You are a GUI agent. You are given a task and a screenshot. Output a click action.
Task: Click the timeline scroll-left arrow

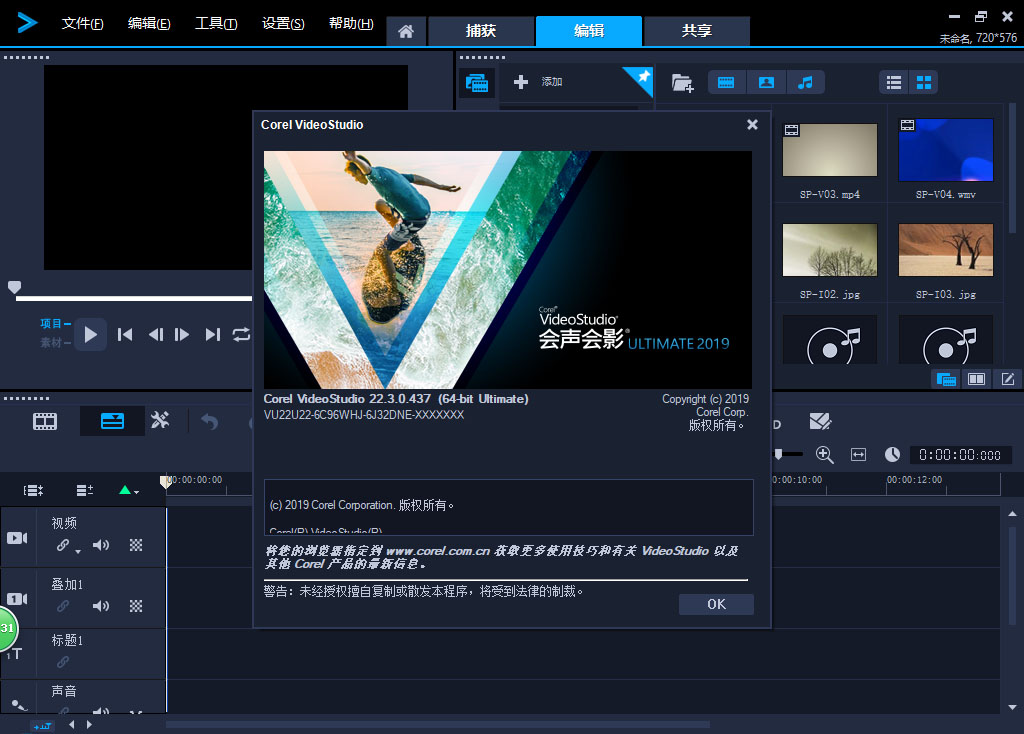point(72,724)
